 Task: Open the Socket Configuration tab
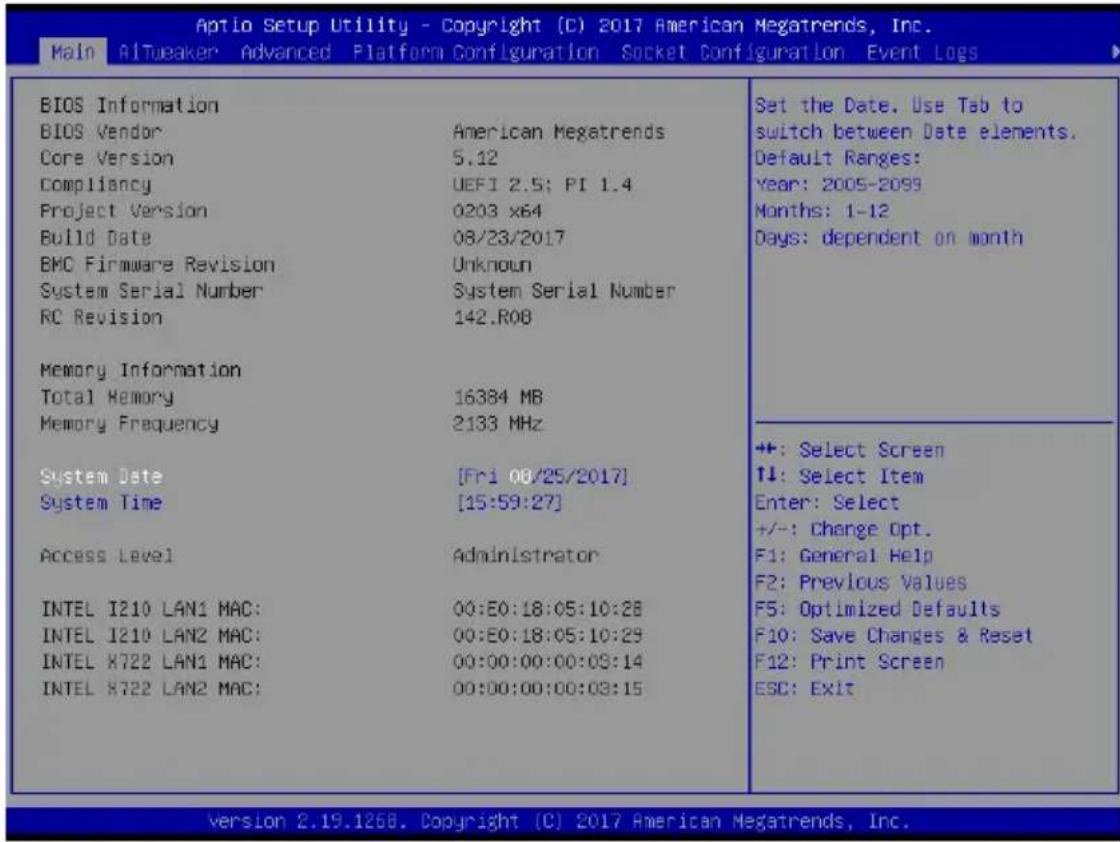(x=733, y=53)
